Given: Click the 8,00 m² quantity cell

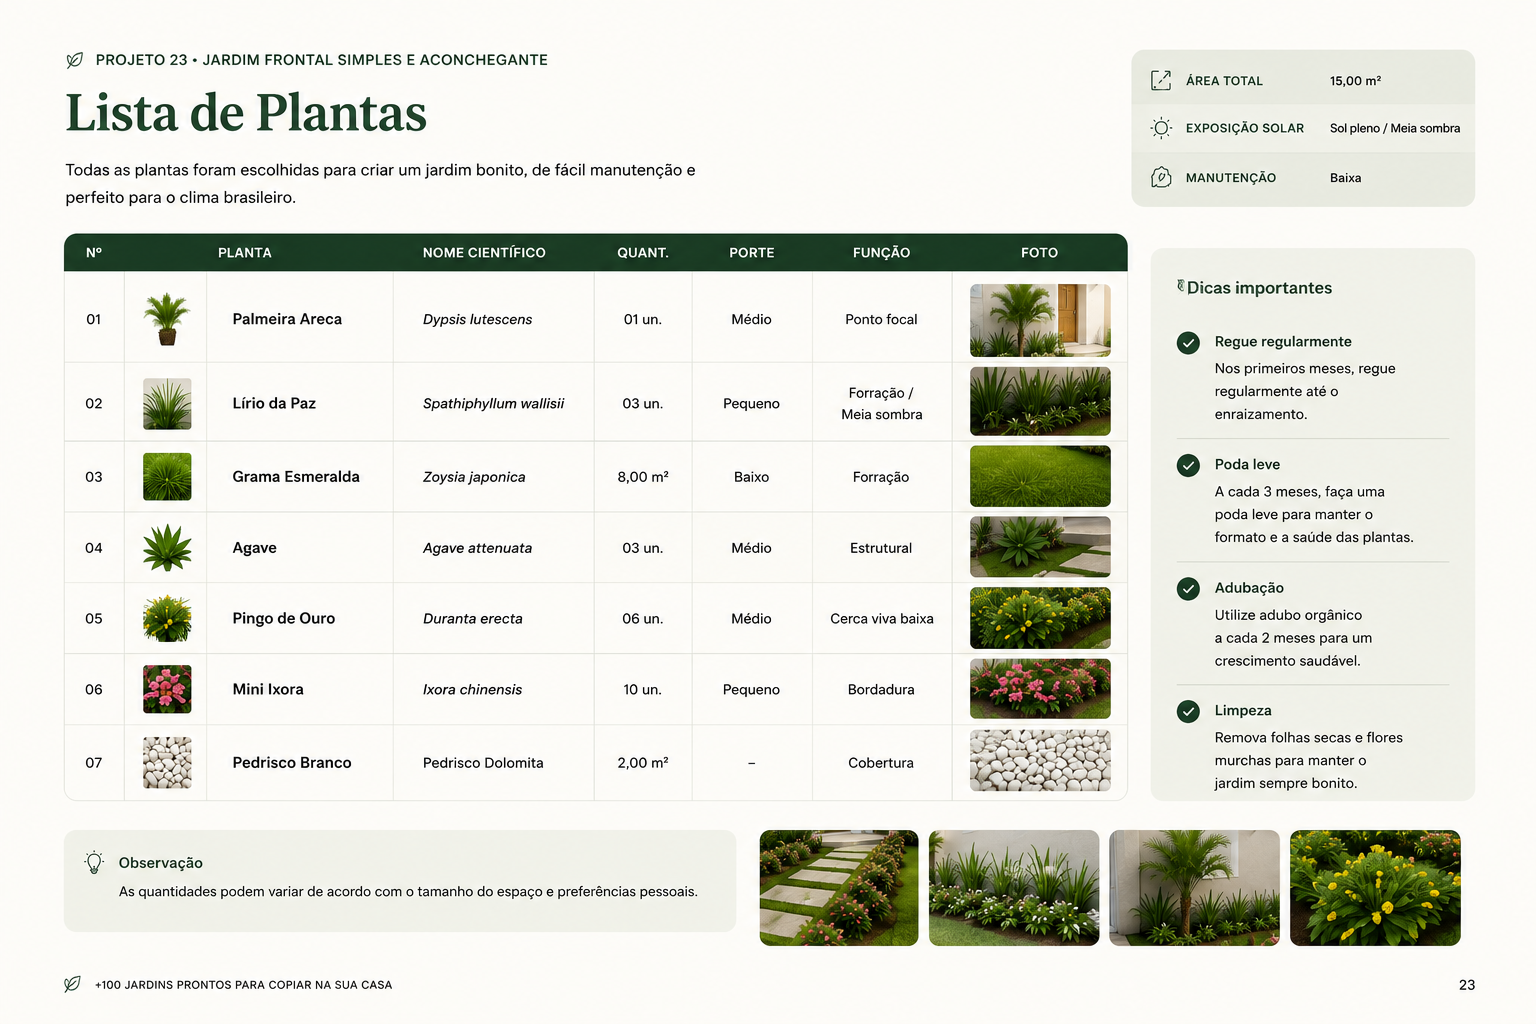Looking at the screenshot, I should 643,477.
